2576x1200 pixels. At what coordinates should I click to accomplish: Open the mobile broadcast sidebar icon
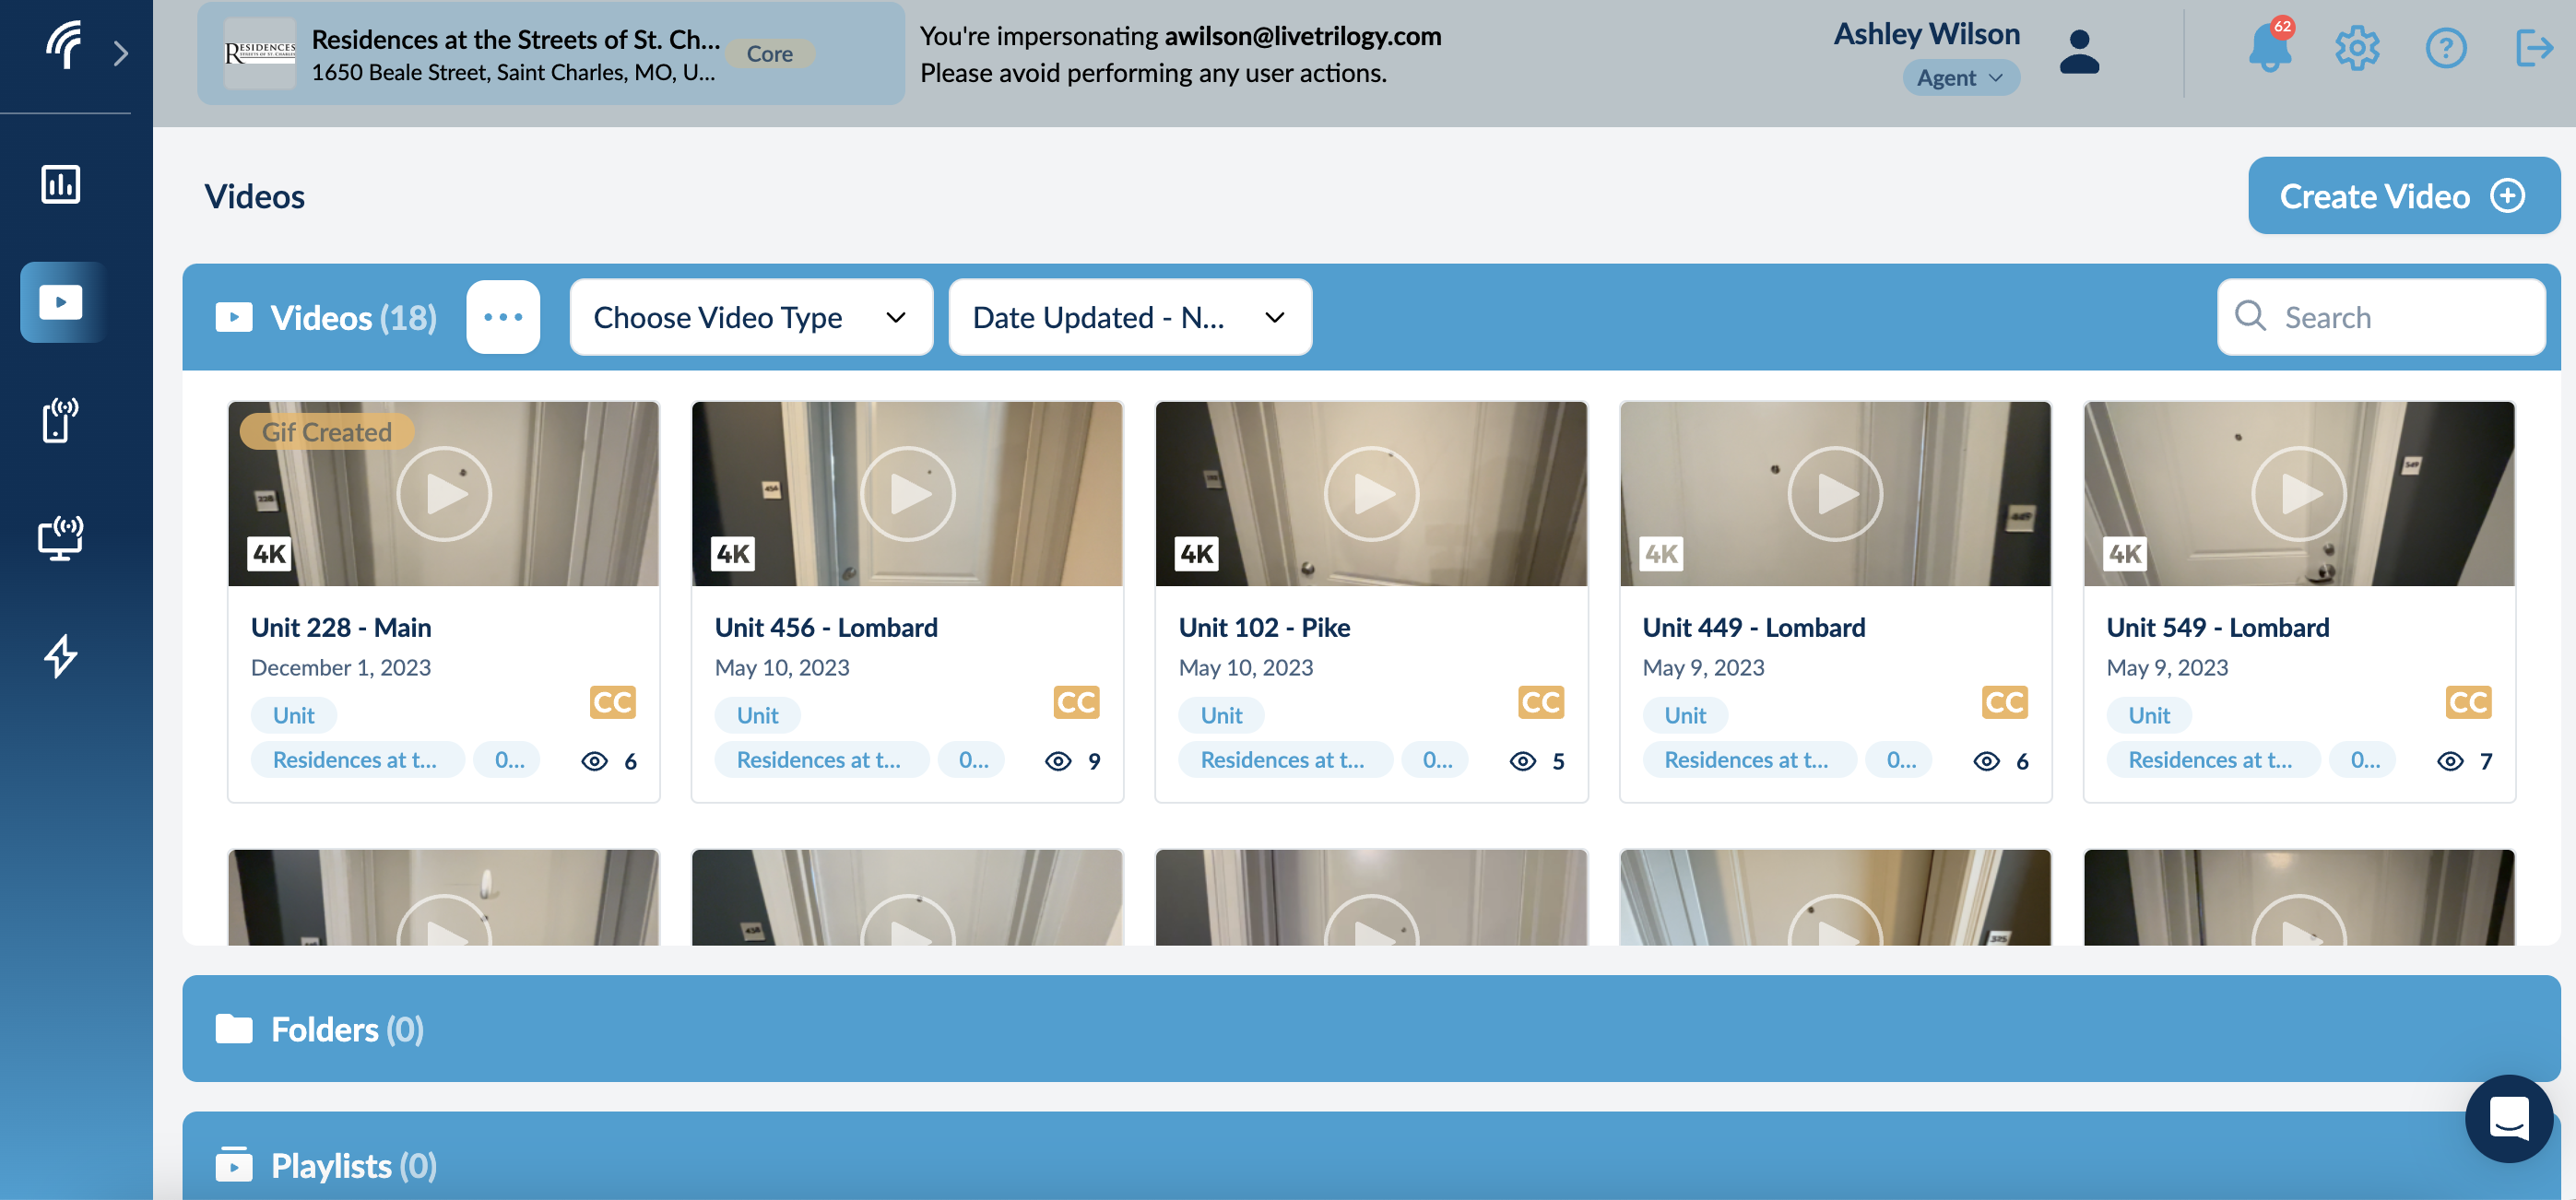(60, 420)
